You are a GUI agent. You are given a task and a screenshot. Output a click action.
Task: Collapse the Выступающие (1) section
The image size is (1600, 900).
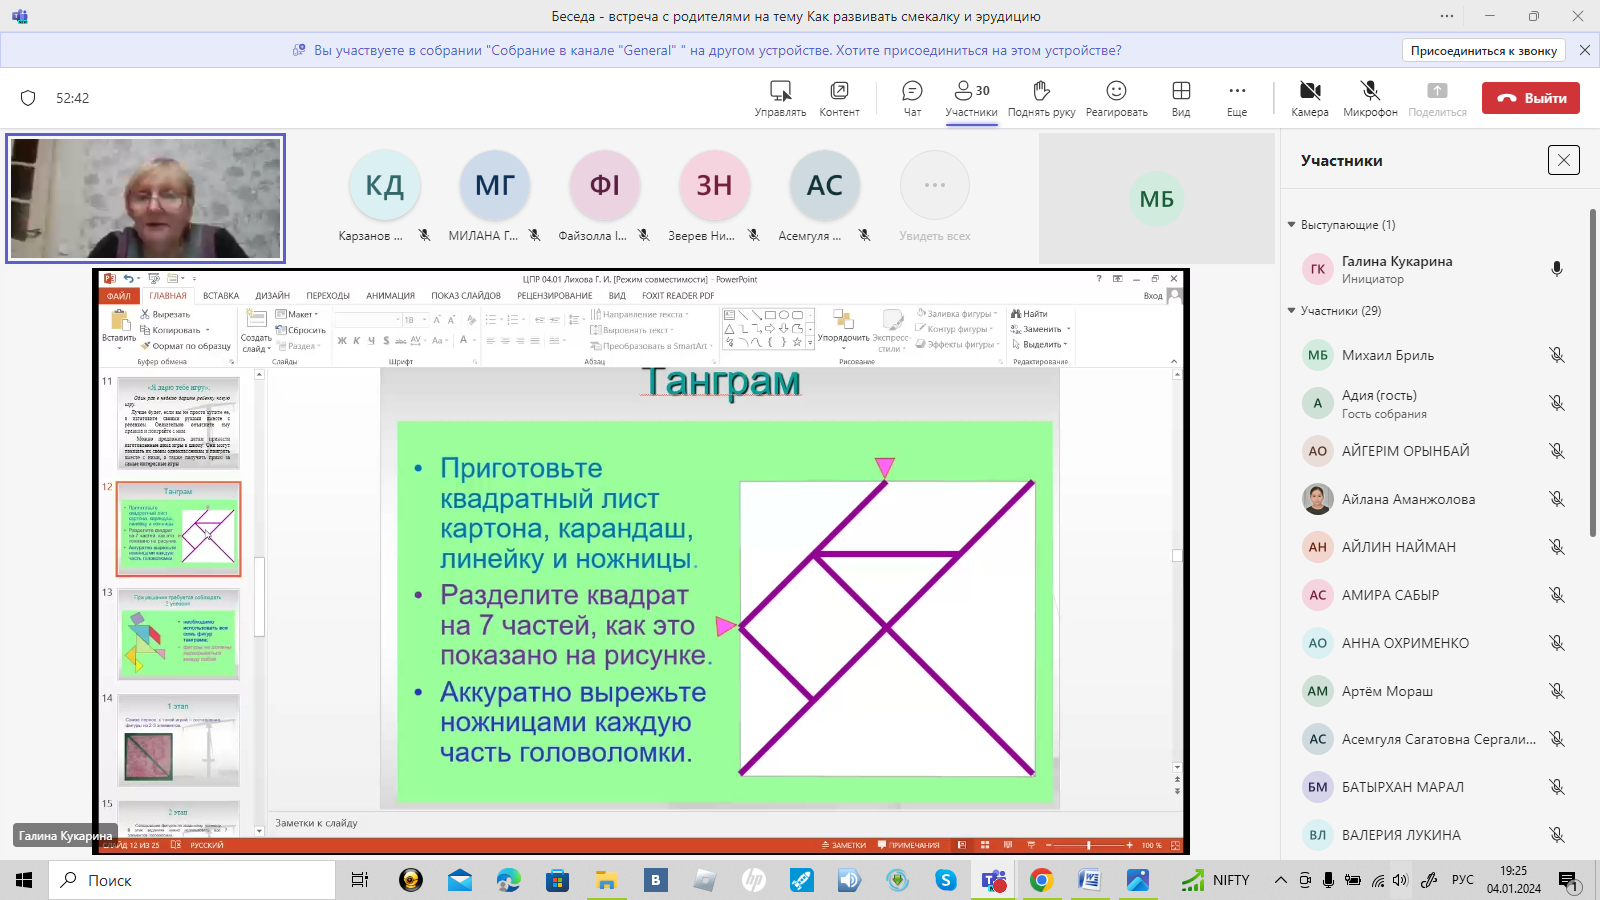click(1292, 225)
